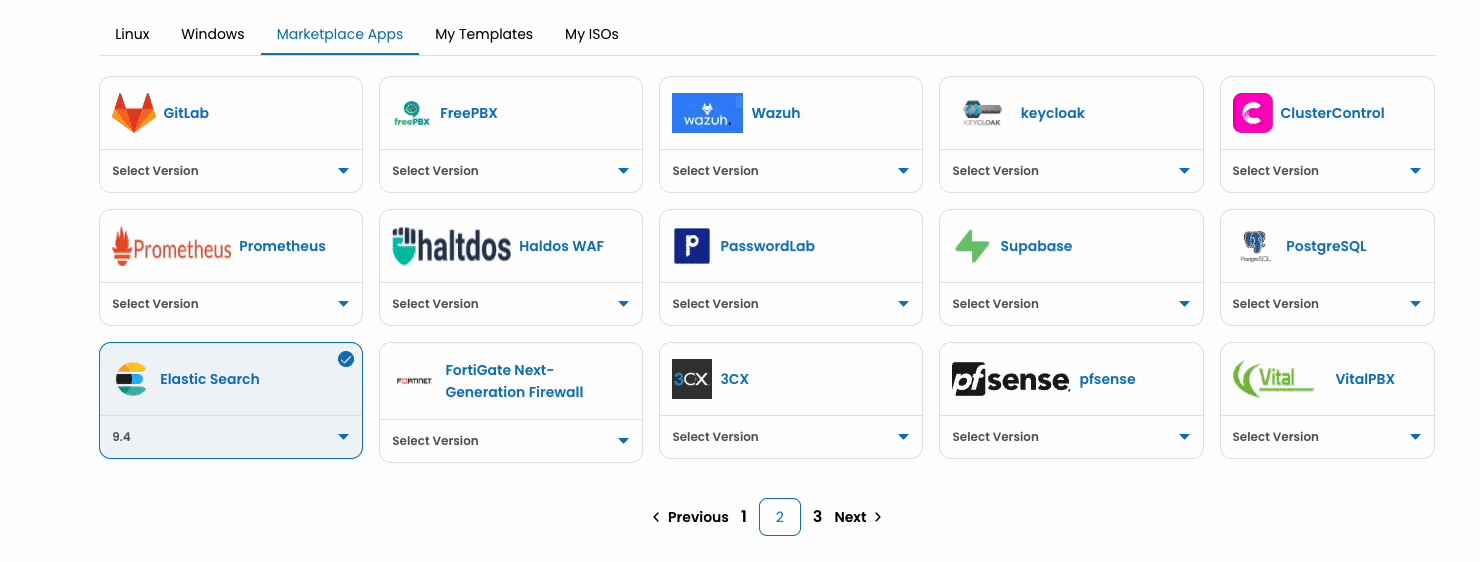Open FortiGate Select Version dropdown

511,441
